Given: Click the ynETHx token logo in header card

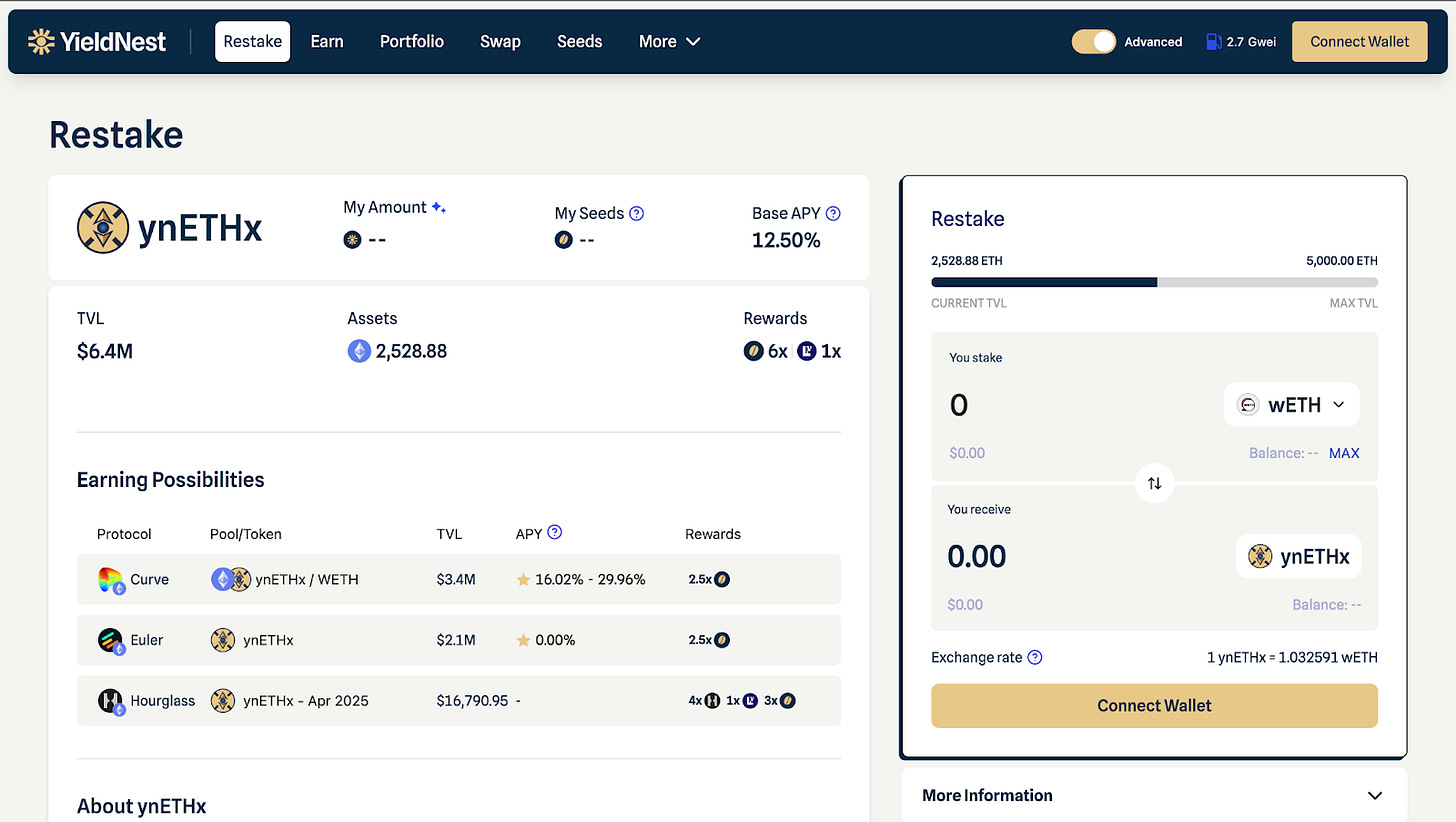Looking at the screenshot, I should click(102, 228).
